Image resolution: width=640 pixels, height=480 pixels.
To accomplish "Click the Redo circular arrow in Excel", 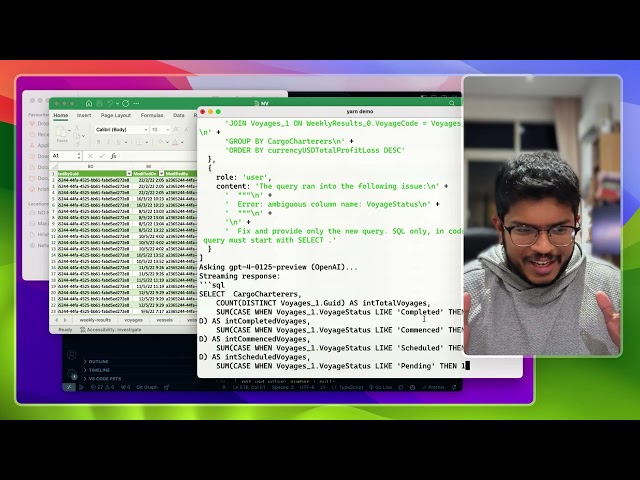I will (x=125, y=104).
